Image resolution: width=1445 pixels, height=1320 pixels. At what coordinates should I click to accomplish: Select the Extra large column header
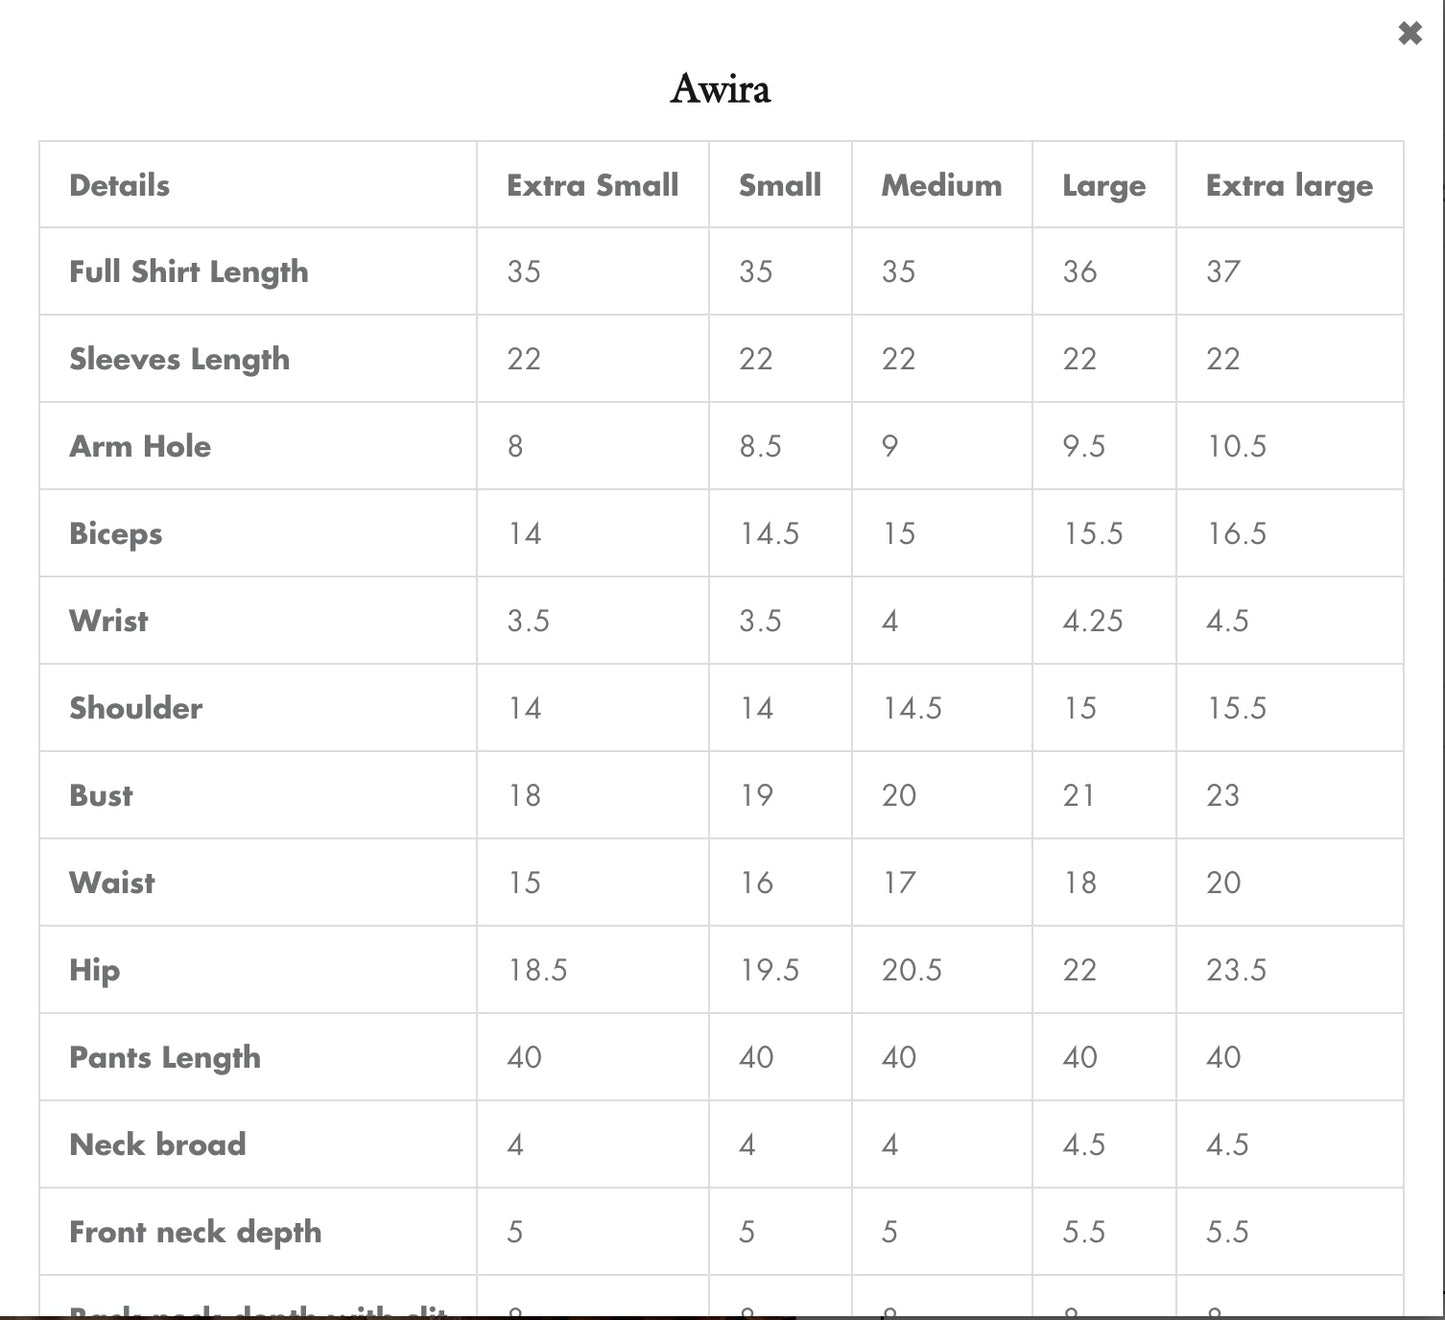click(x=1289, y=185)
